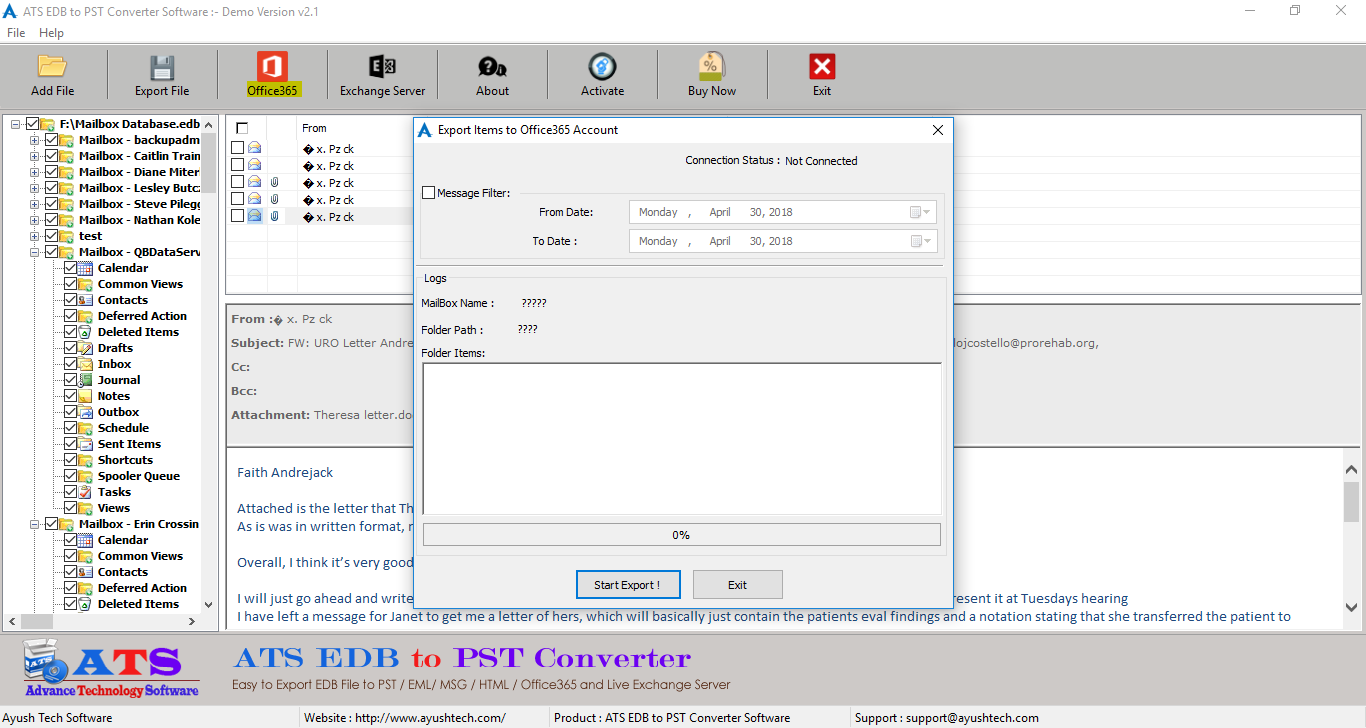This screenshot has height=728, width=1366.
Task: Show the About toolbar icon
Action: (492, 67)
